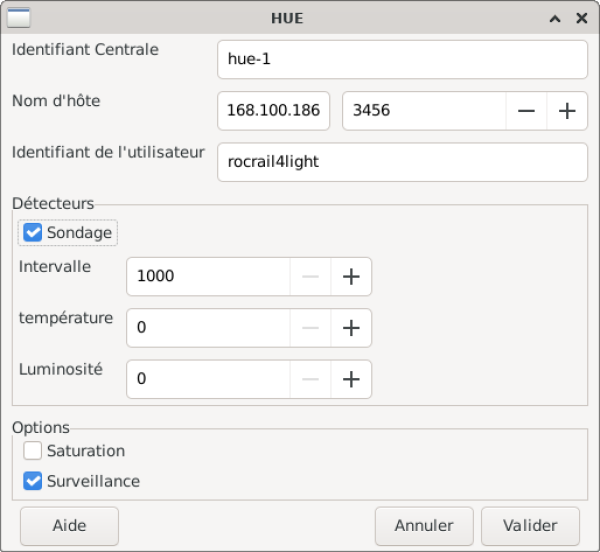Viewport: 600px width, 552px height.
Task: Decrease the température value with minus
Action: pos(311,328)
